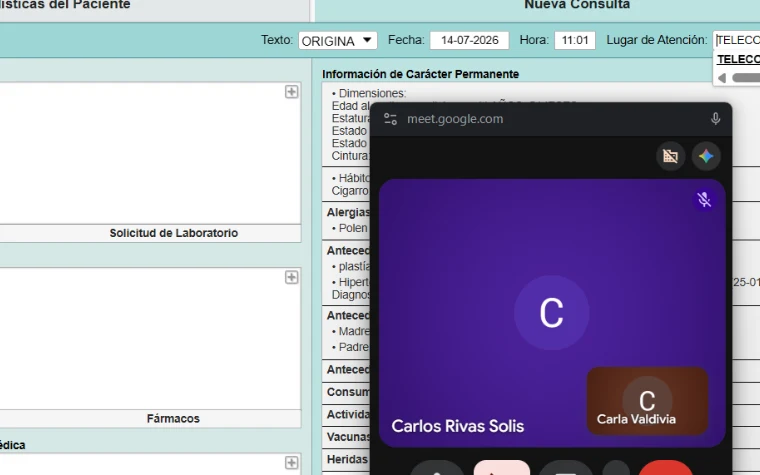The width and height of the screenshot is (760, 475).
Task: Click the Cigarro habit line
Action: (350, 190)
